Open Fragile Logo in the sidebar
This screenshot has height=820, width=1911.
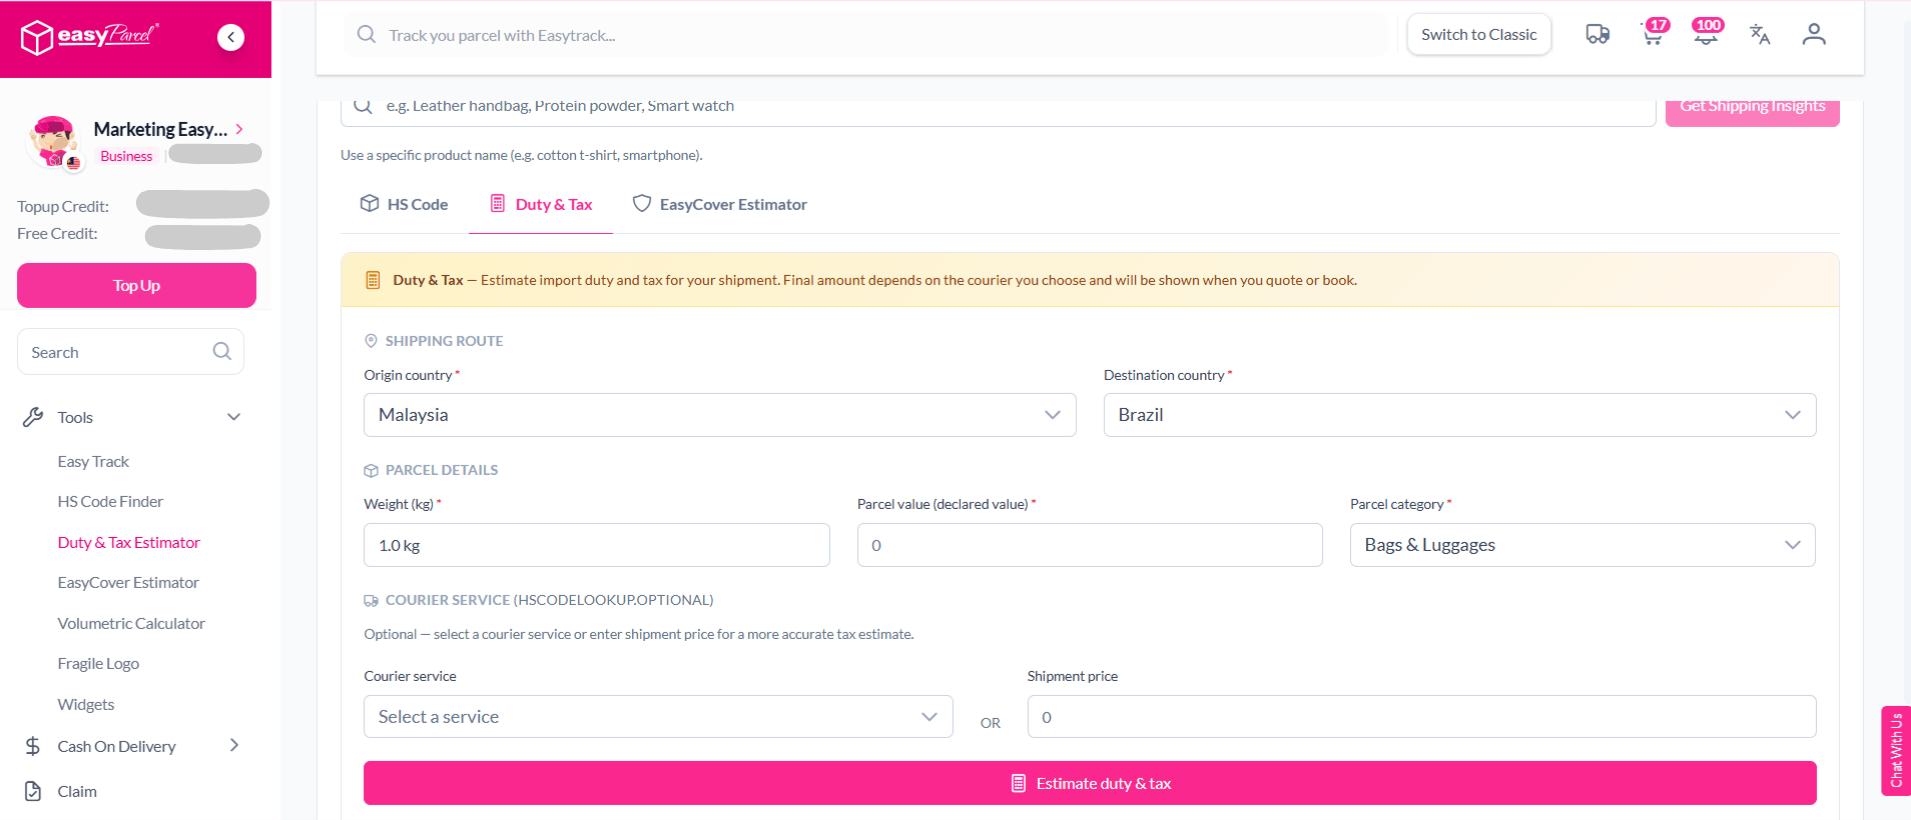tap(98, 663)
